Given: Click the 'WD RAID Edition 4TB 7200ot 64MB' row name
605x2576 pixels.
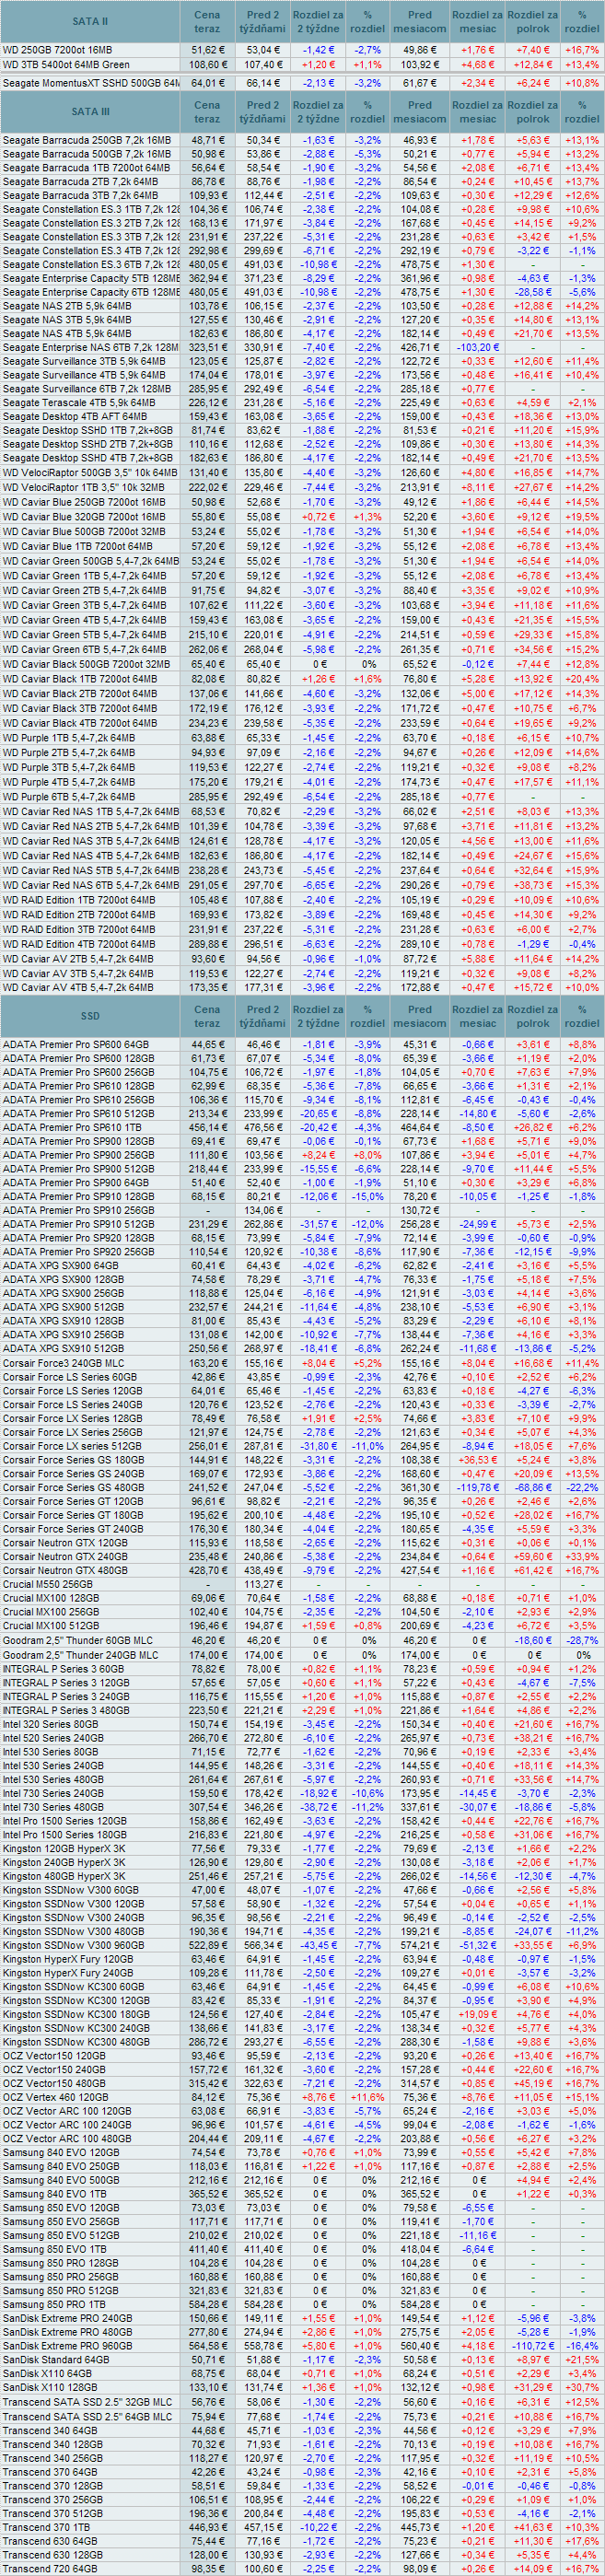Looking at the screenshot, I should (79, 944).
